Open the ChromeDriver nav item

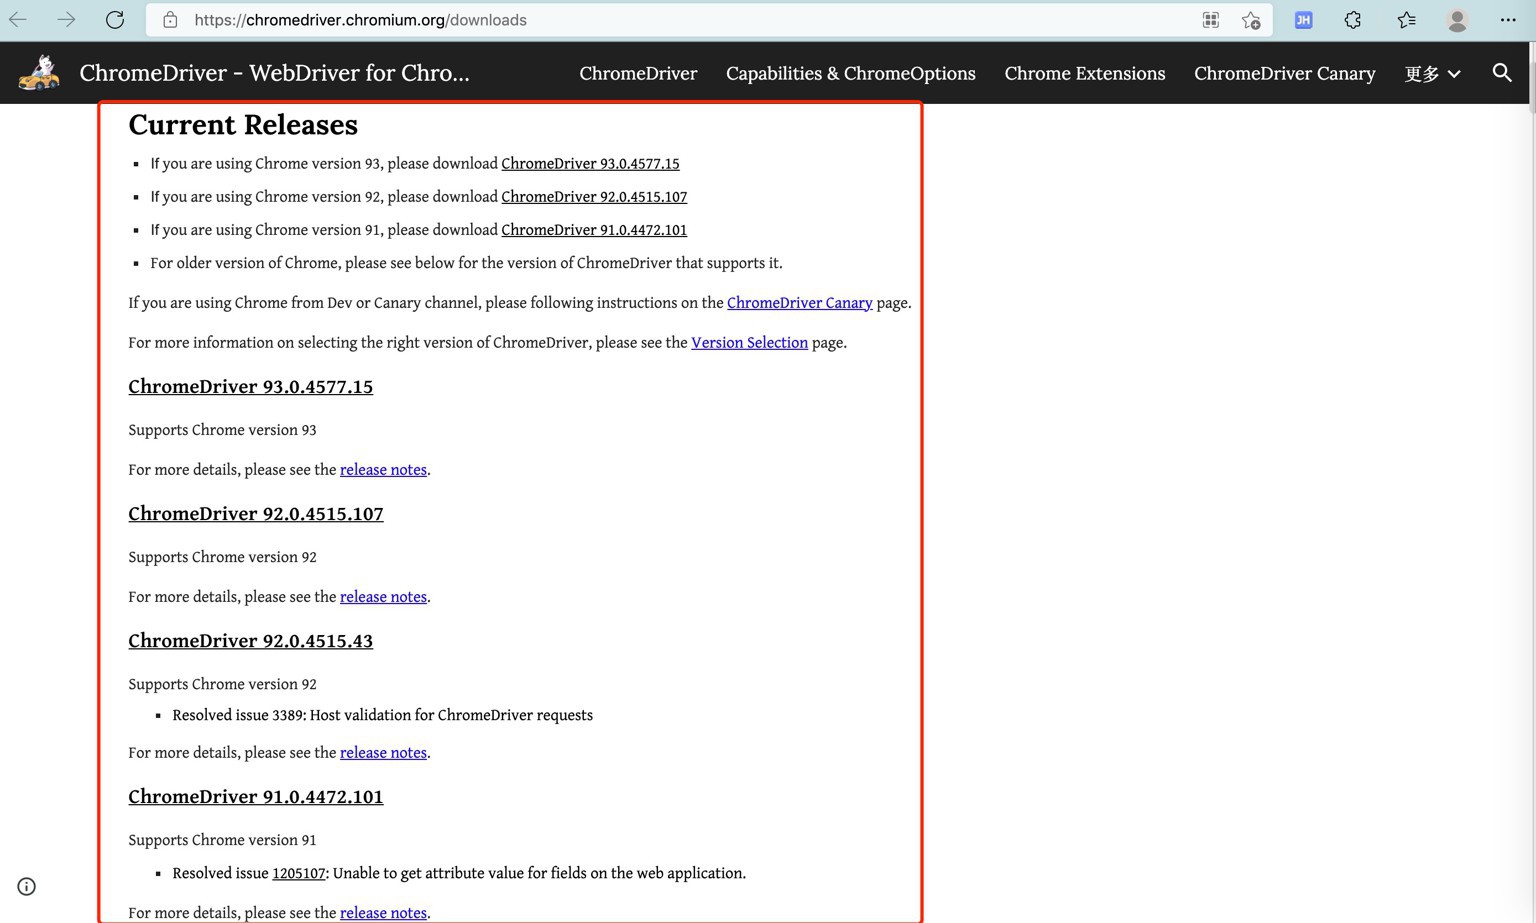(638, 74)
